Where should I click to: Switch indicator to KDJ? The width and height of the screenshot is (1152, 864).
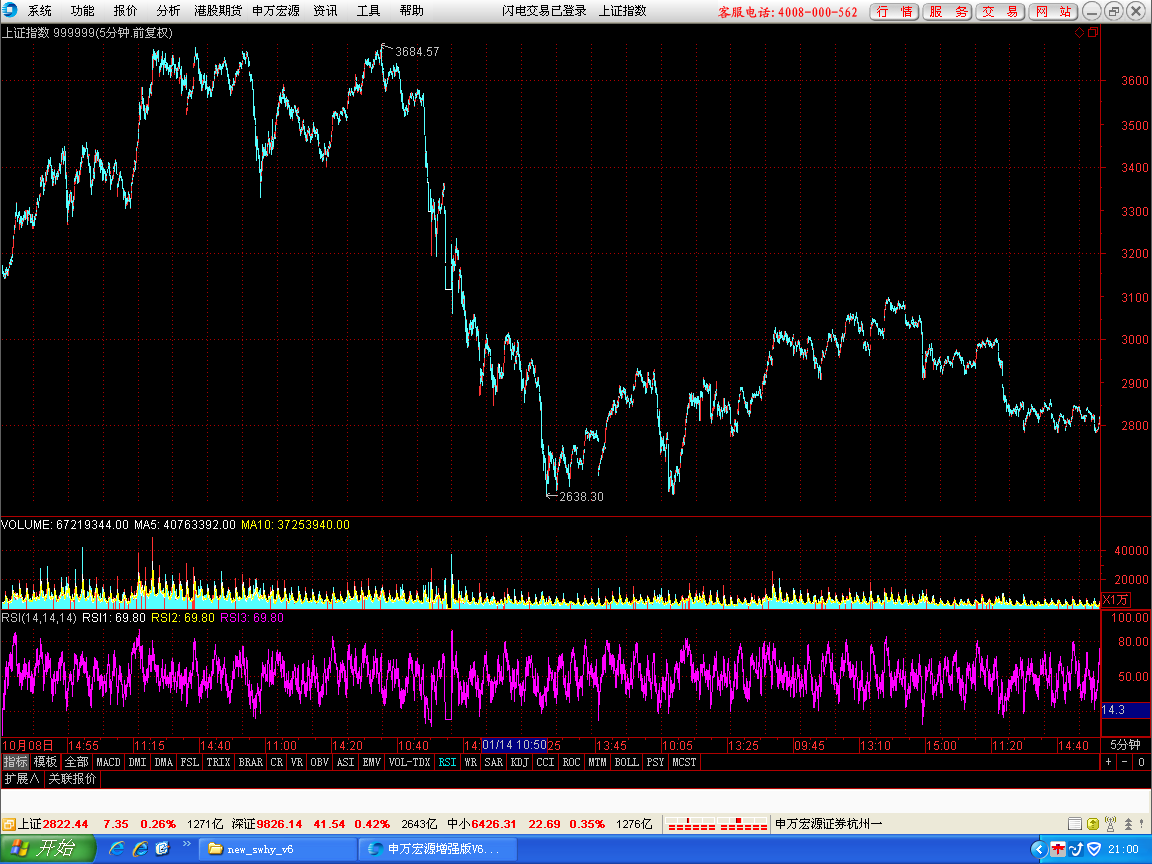pos(519,762)
